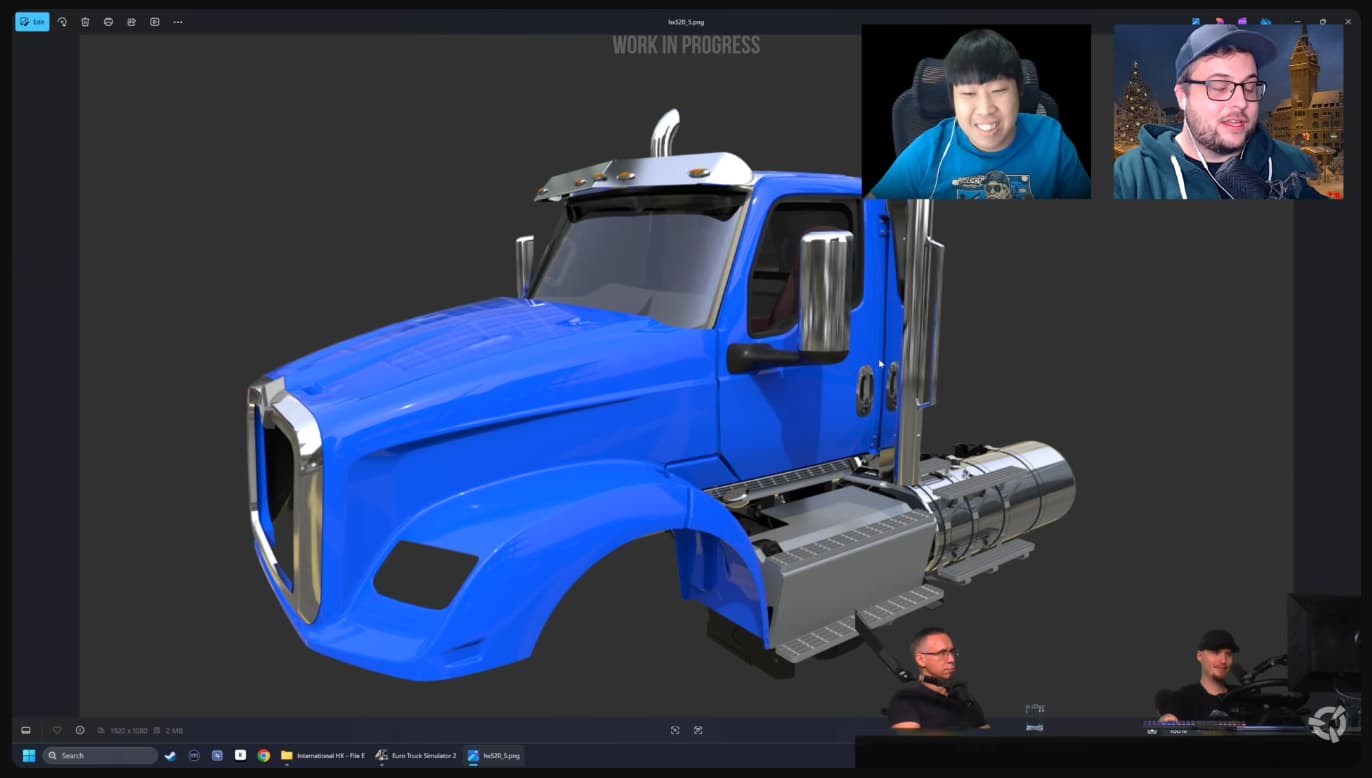
Task: Select the hx520_5.png taskbar item
Action: (494, 755)
